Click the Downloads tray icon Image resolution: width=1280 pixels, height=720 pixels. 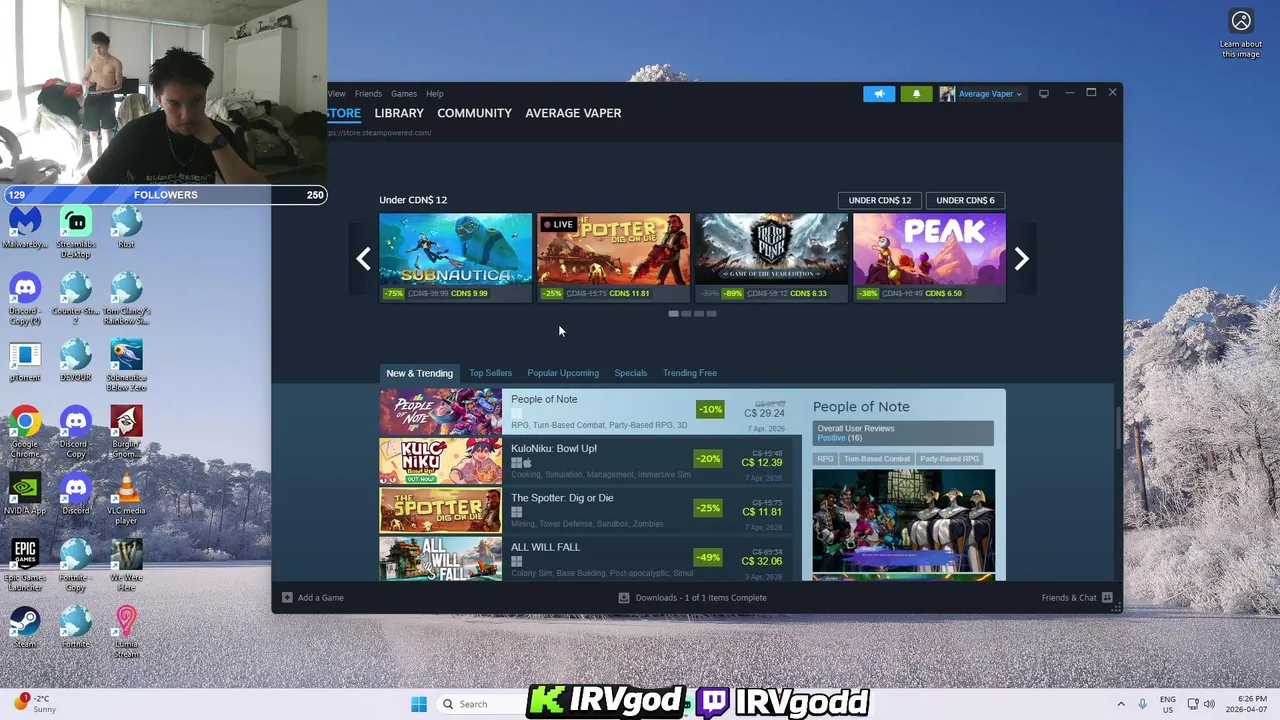(x=624, y=598)
